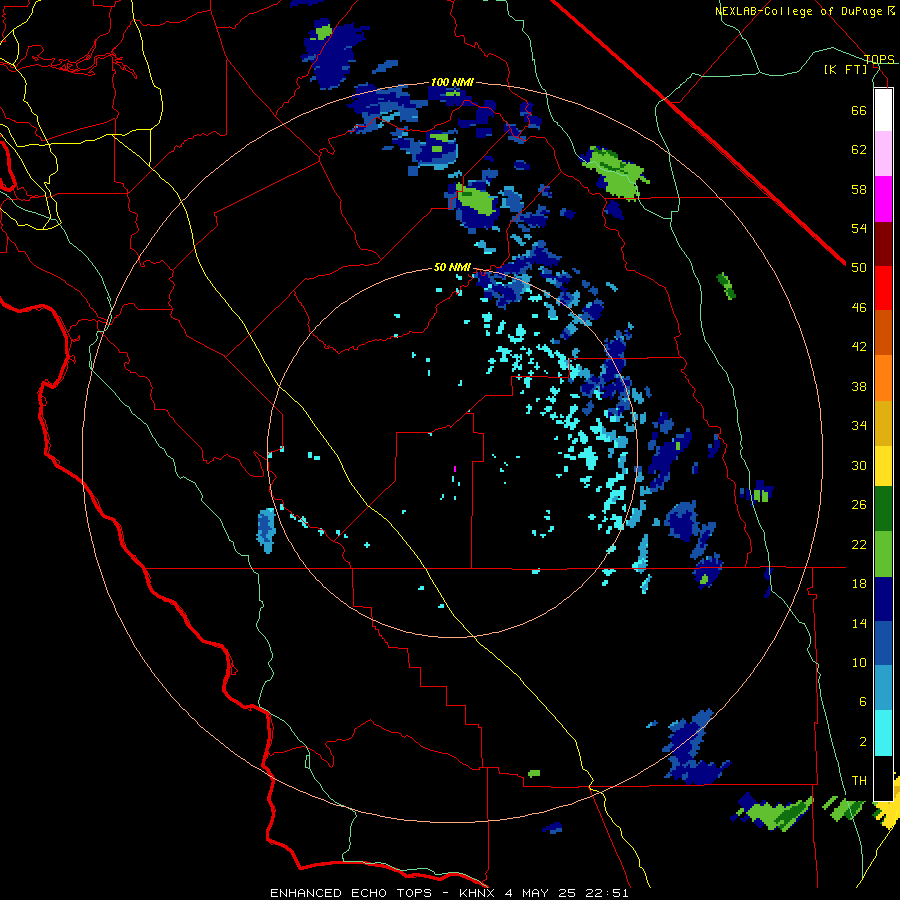The width and height of the screenshot is (900, 900).
Task: Click the legend value 62
Action: click(x=859, y=150)
